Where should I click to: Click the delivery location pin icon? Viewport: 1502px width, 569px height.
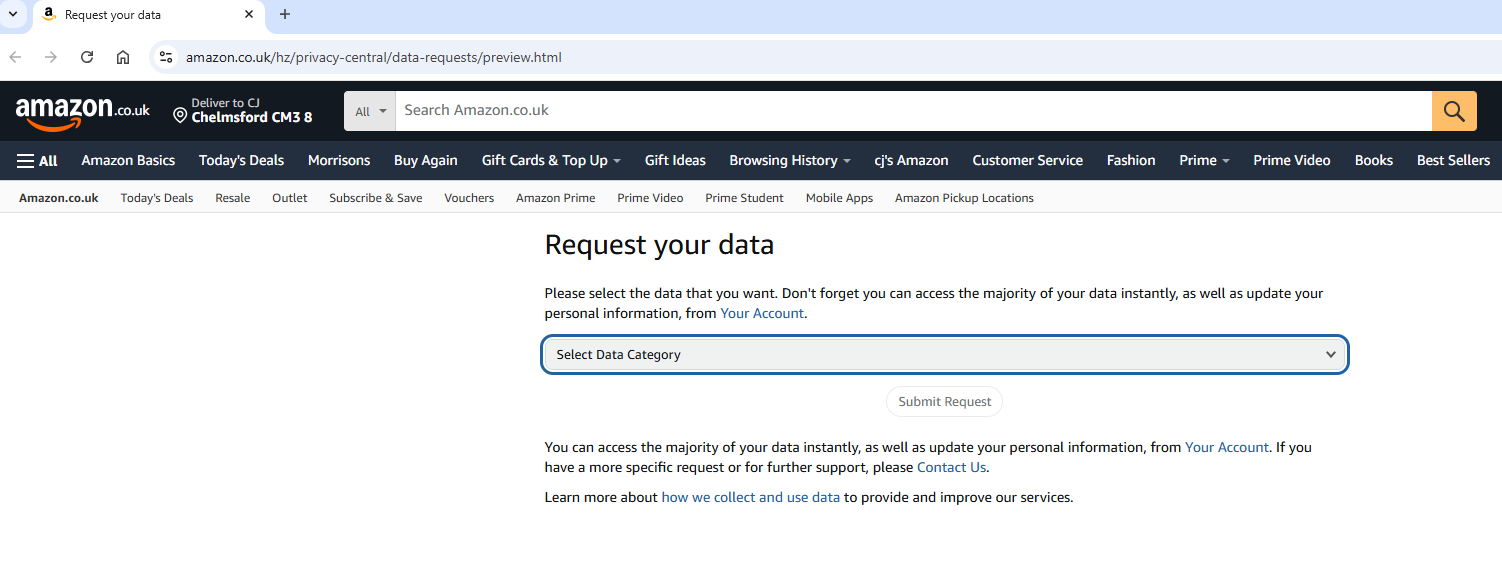coord(180,116)
